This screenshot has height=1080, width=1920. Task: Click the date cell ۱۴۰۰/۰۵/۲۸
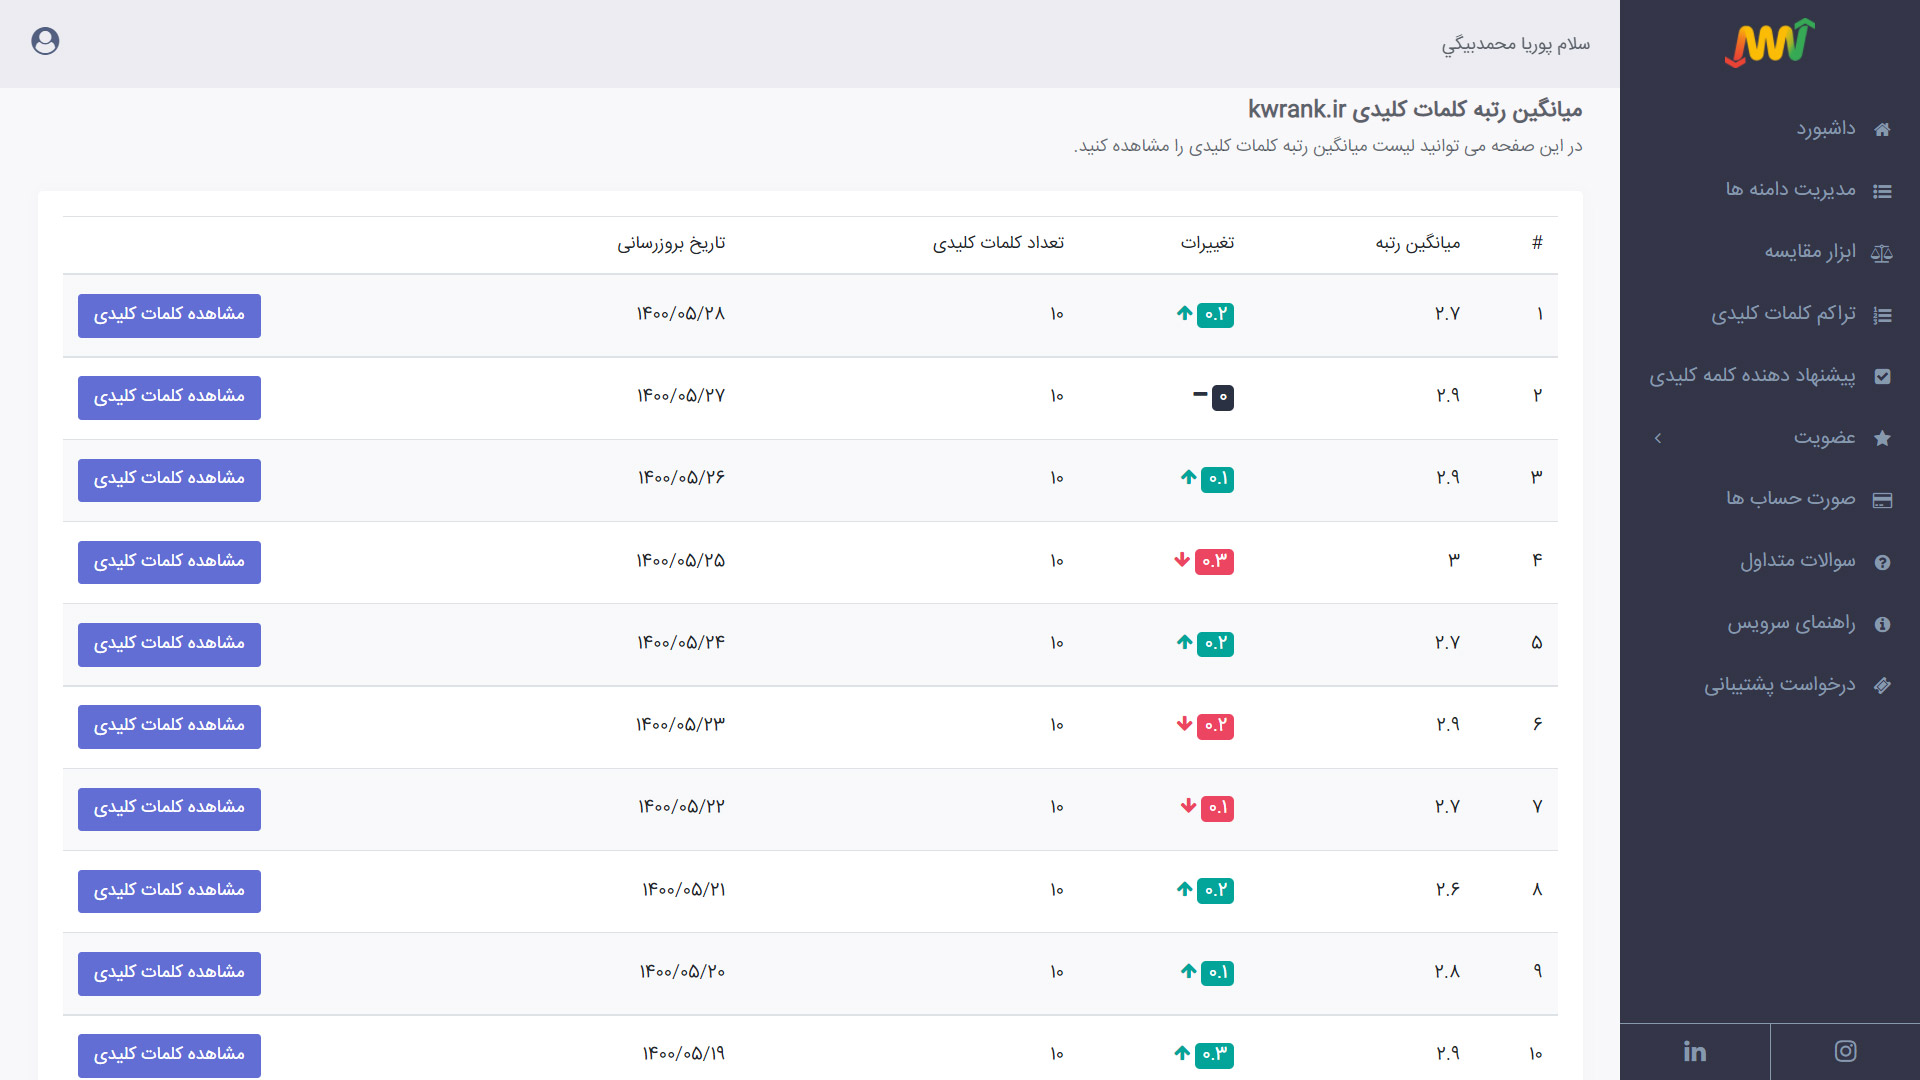pos(681,314)
